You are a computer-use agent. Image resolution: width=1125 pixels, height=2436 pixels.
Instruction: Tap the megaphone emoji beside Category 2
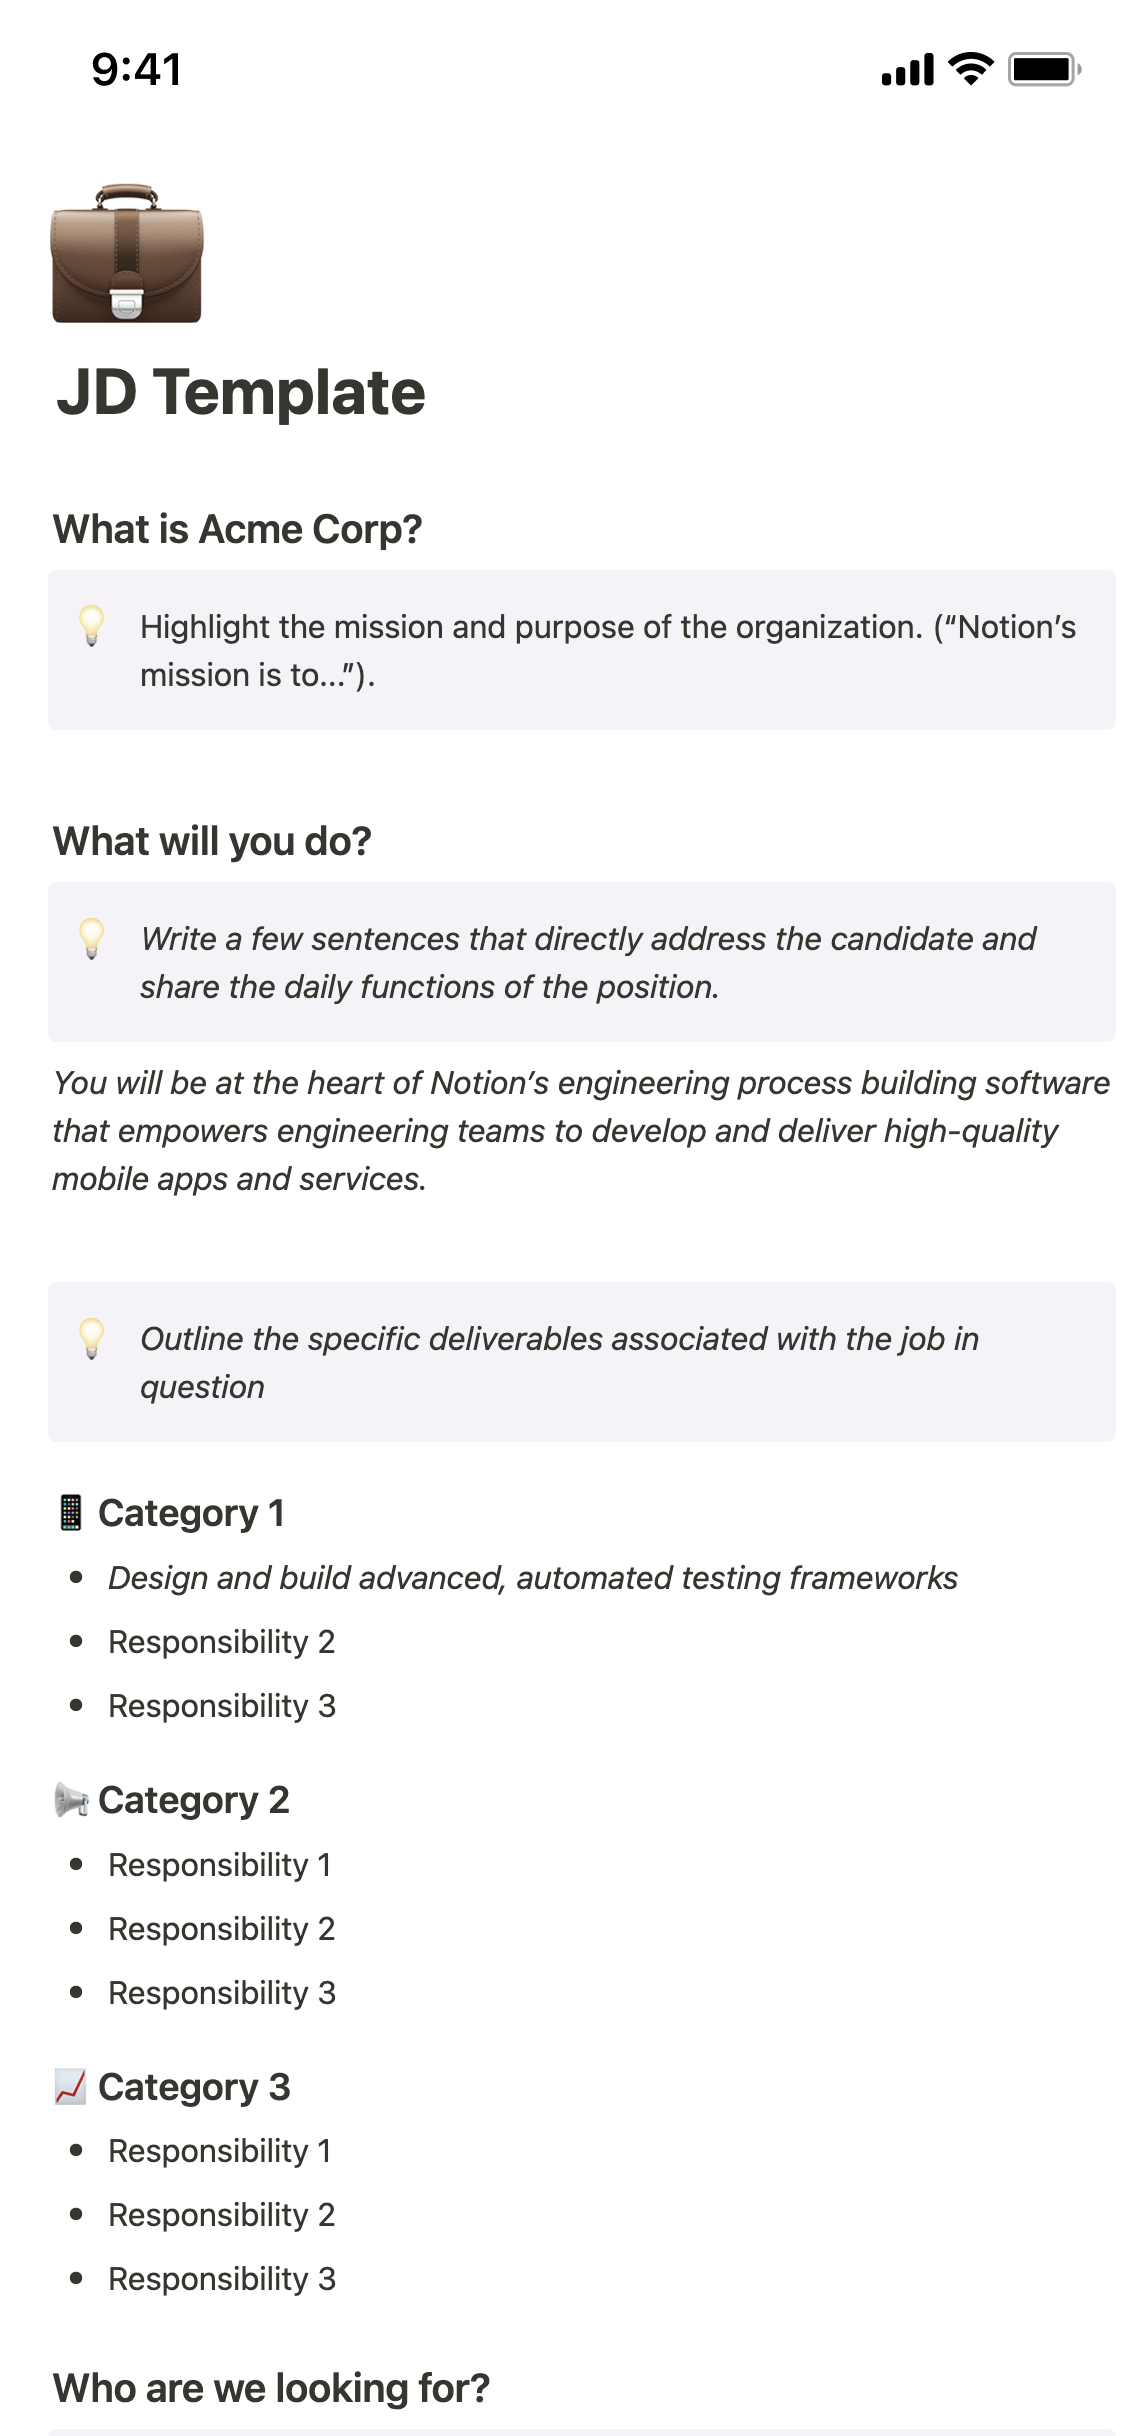pyautogui.click(x=71, y=1800)
